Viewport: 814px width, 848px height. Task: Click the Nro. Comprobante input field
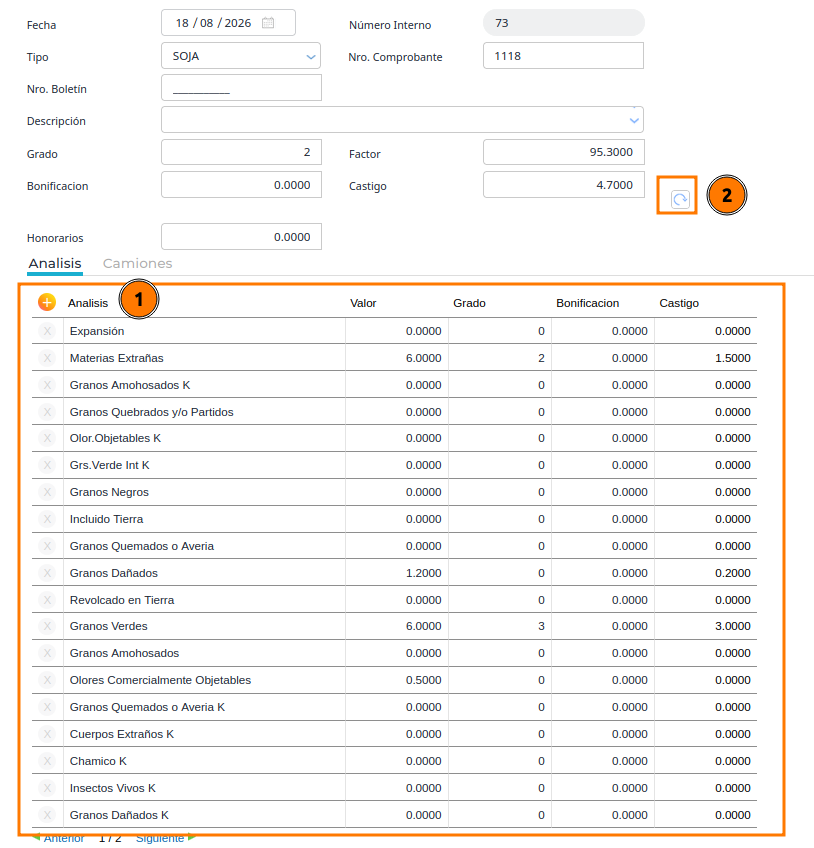tap(563, 56)
